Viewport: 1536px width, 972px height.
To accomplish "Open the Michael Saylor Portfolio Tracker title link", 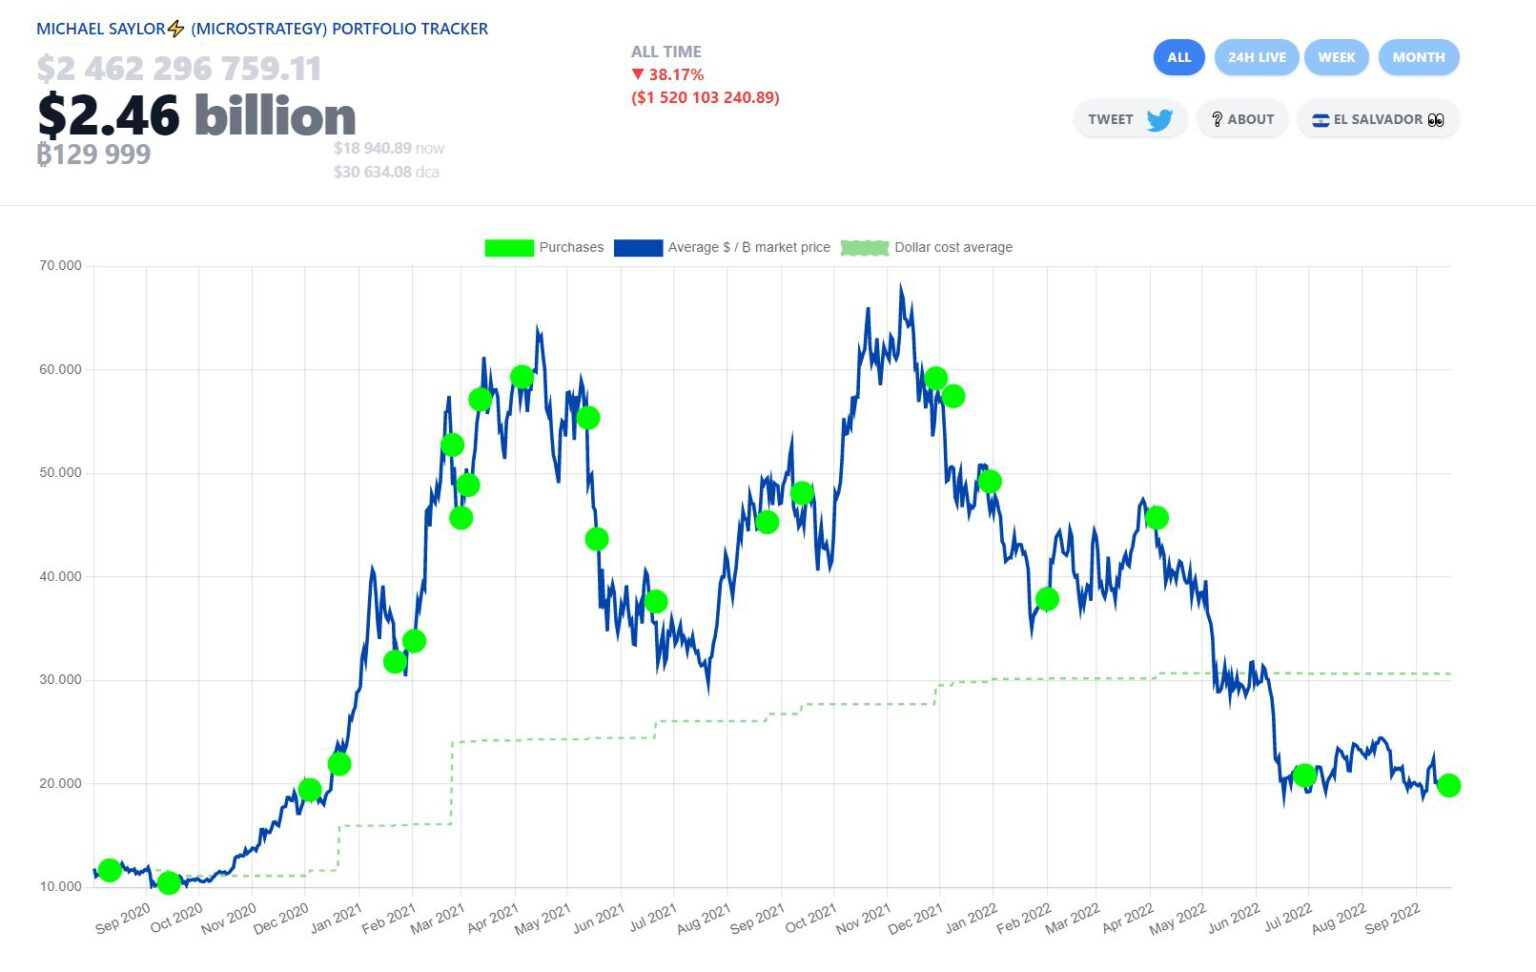I will coord(262,29).
